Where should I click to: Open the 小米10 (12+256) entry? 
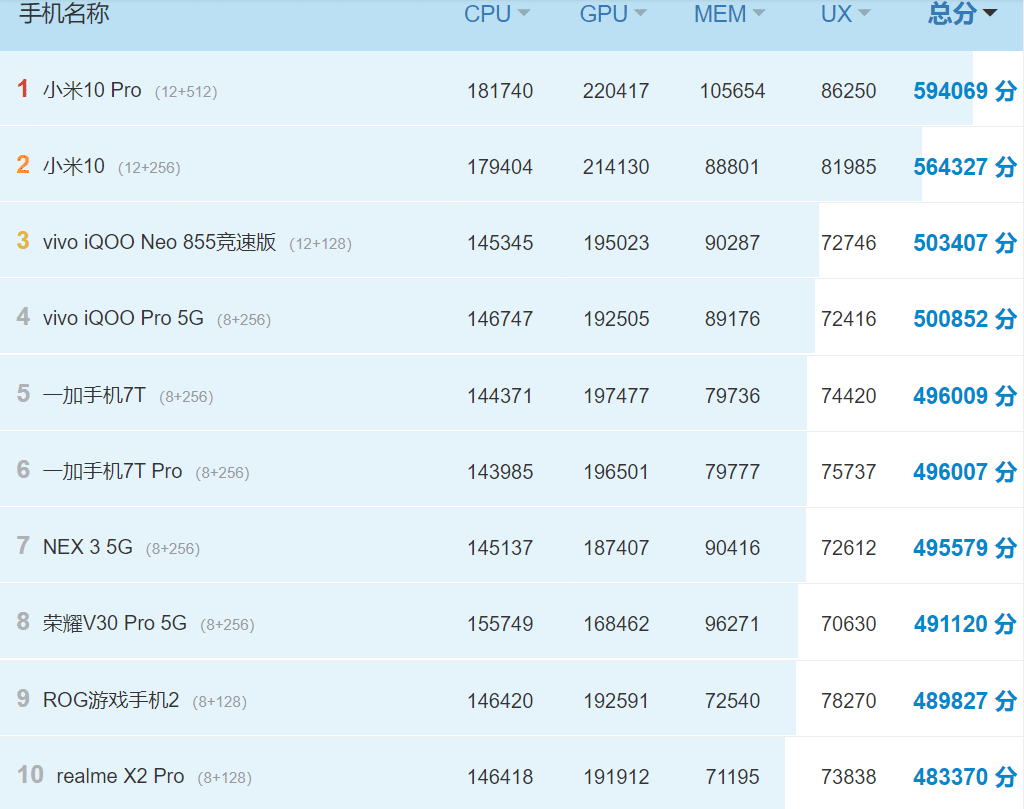click(x=74, y=166)
